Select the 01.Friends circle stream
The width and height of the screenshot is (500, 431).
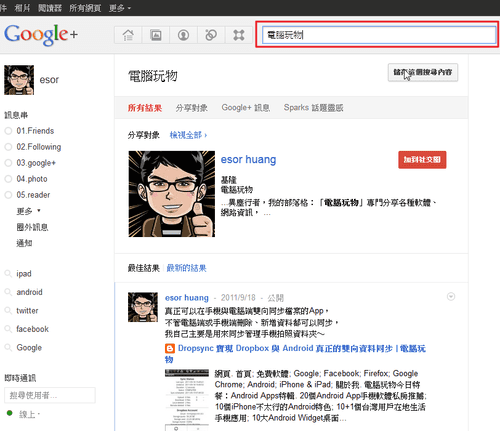(x=35, y=131)
